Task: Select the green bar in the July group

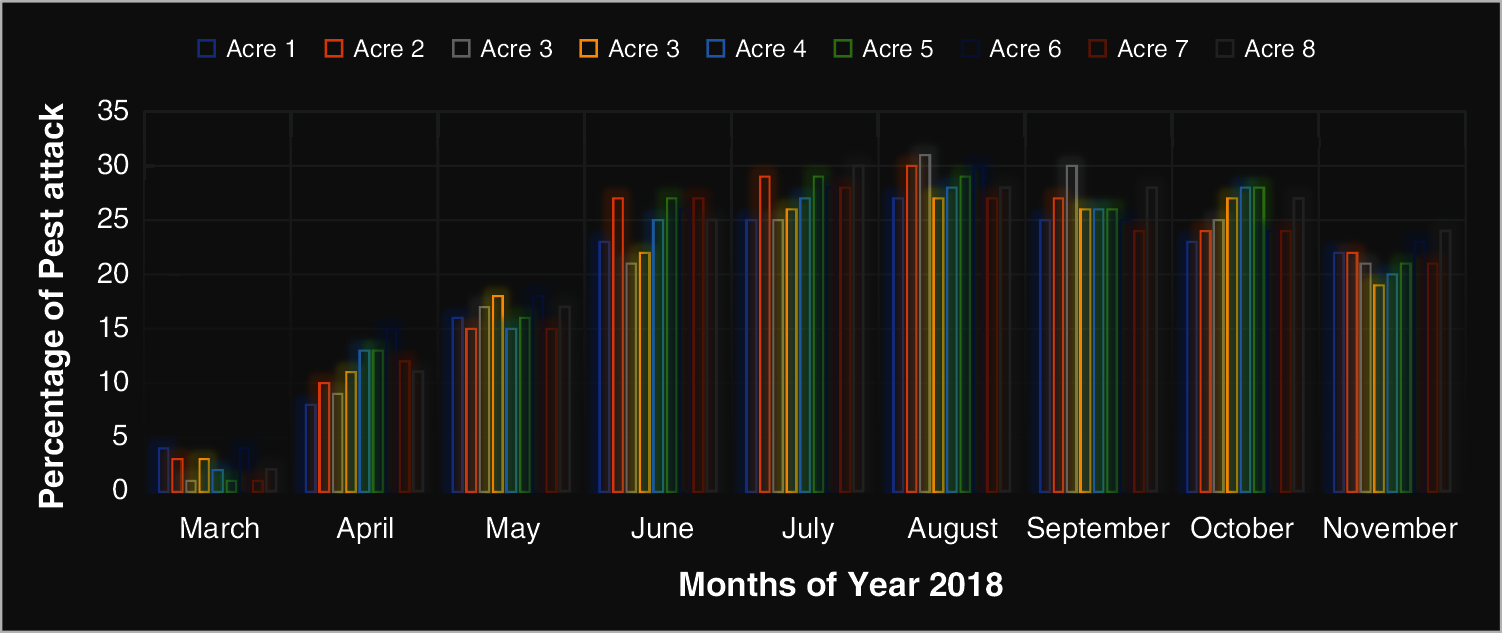Action: pos(818,333)
